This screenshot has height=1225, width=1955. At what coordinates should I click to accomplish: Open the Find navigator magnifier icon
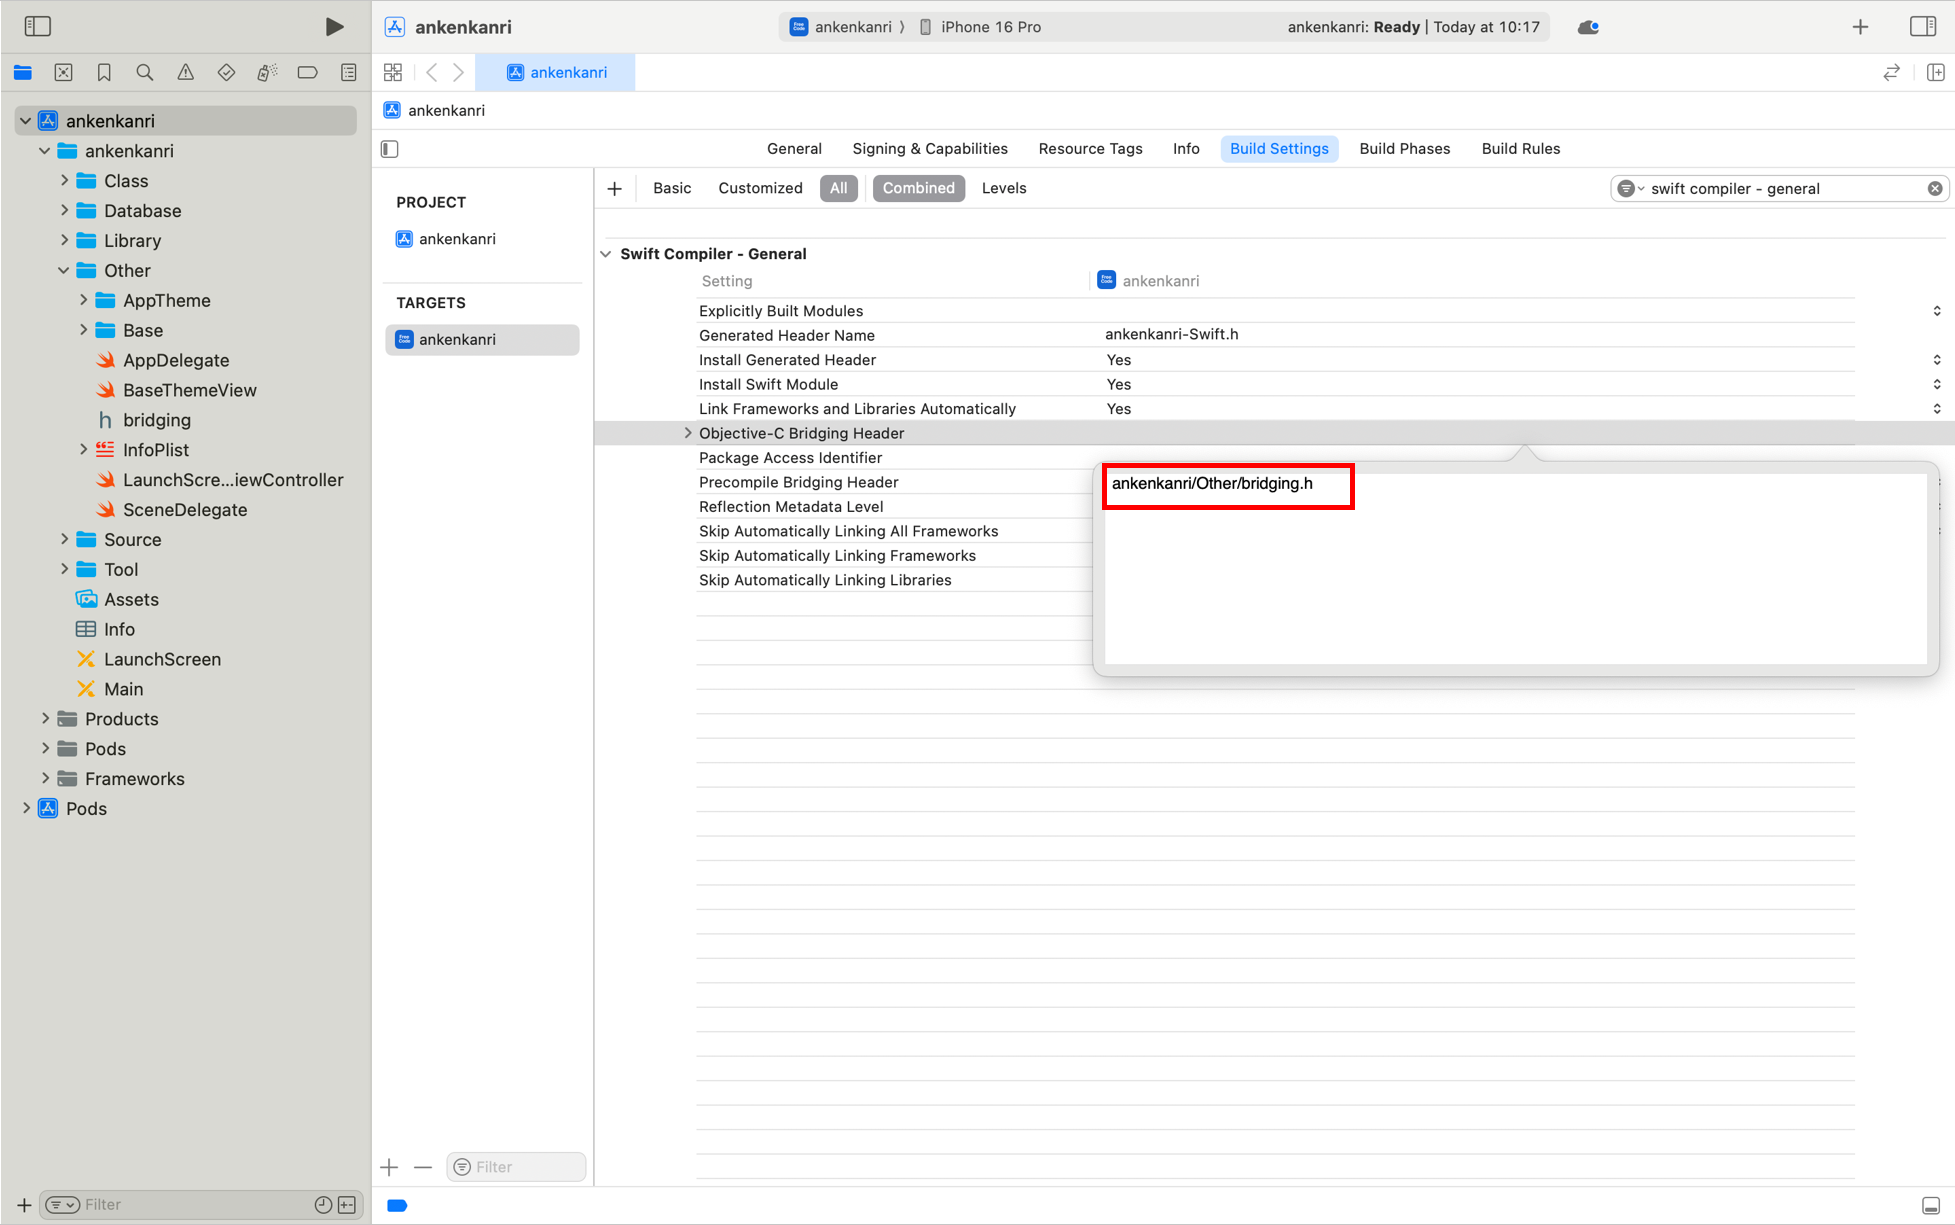pyautogui.click(x=145, y=72)
